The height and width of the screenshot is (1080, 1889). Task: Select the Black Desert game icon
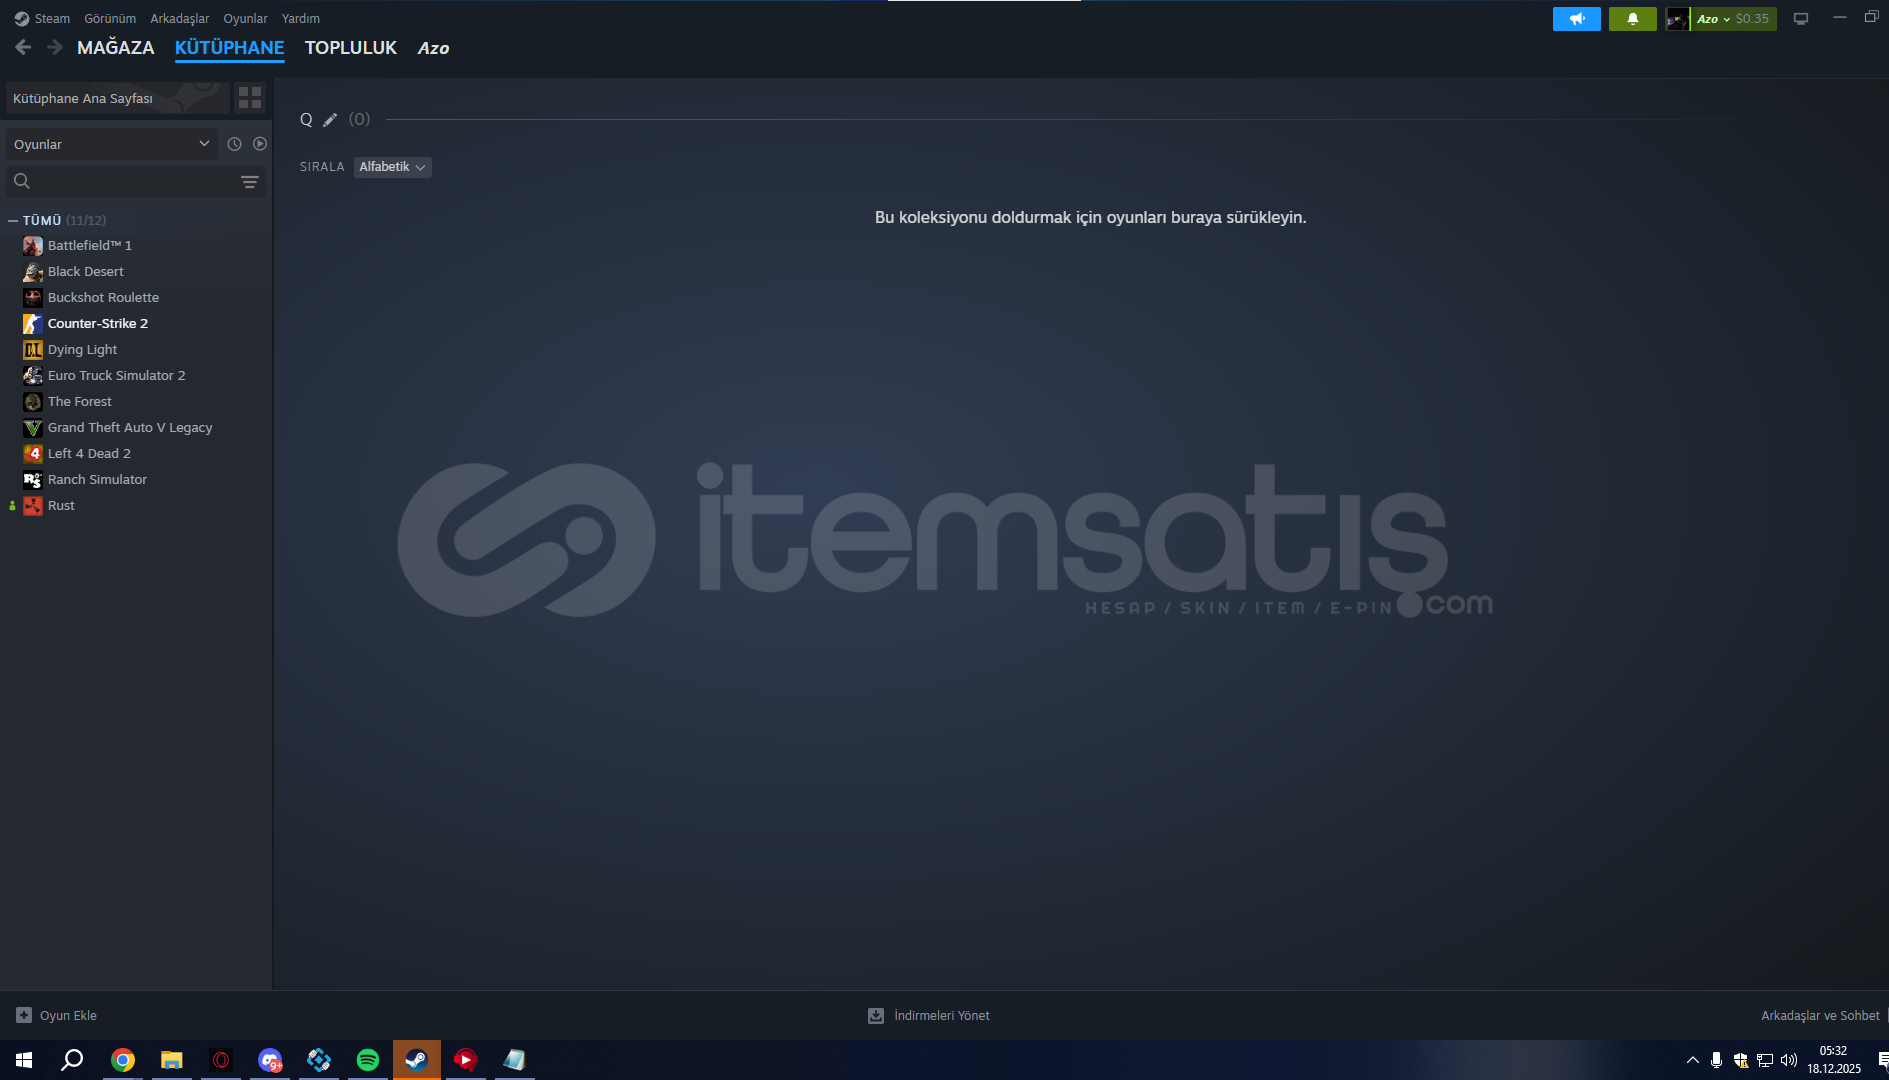click(33, 272)
